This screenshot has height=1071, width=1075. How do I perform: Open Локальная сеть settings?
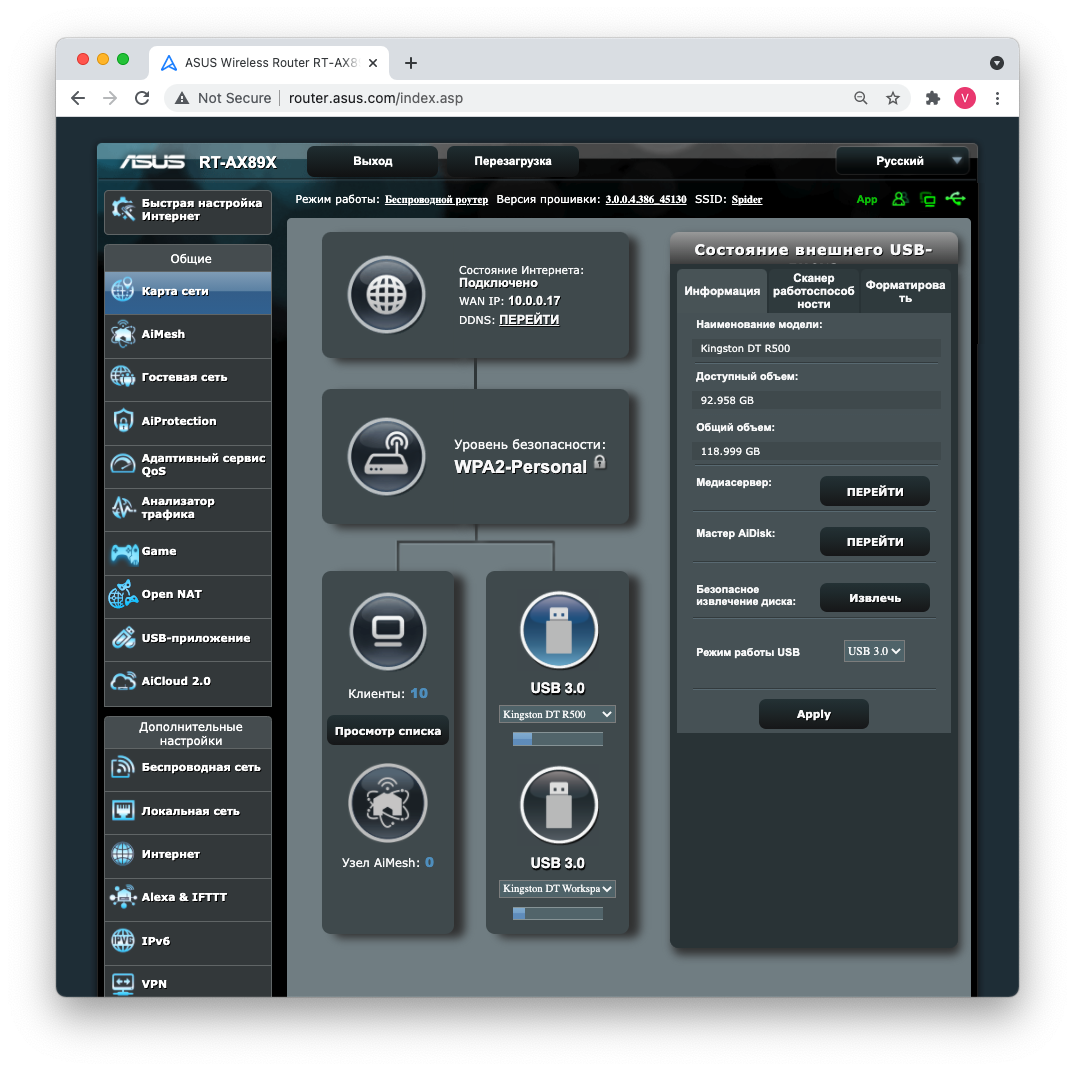[x=188, y=812]
